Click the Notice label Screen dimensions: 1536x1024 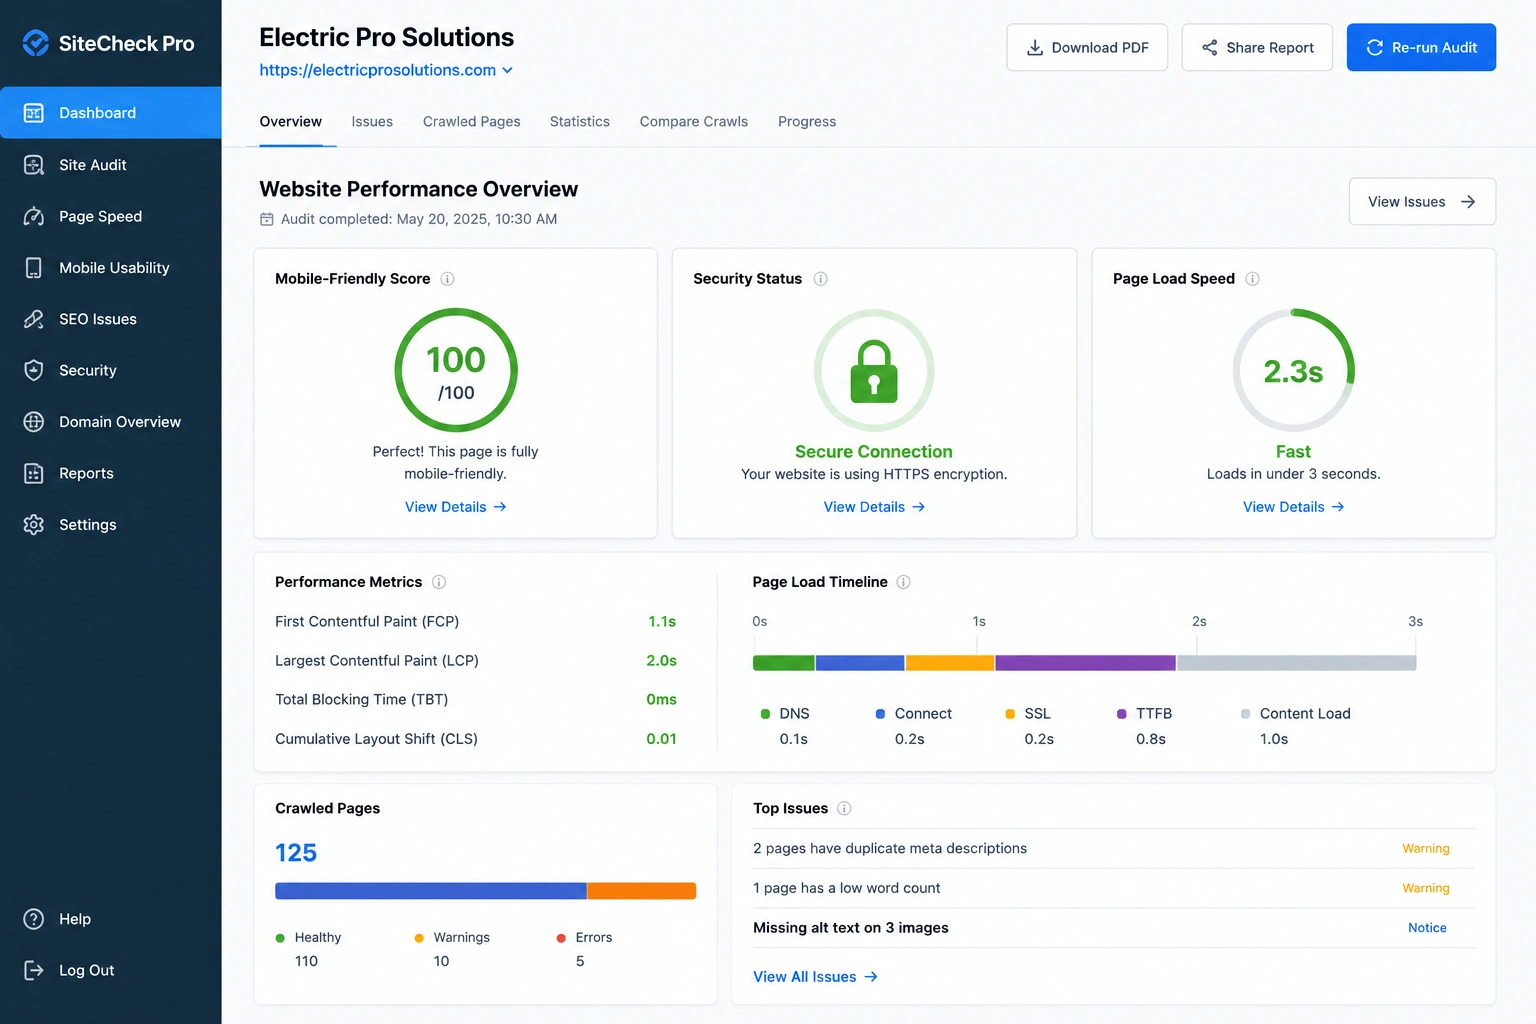click(1427, 928)
